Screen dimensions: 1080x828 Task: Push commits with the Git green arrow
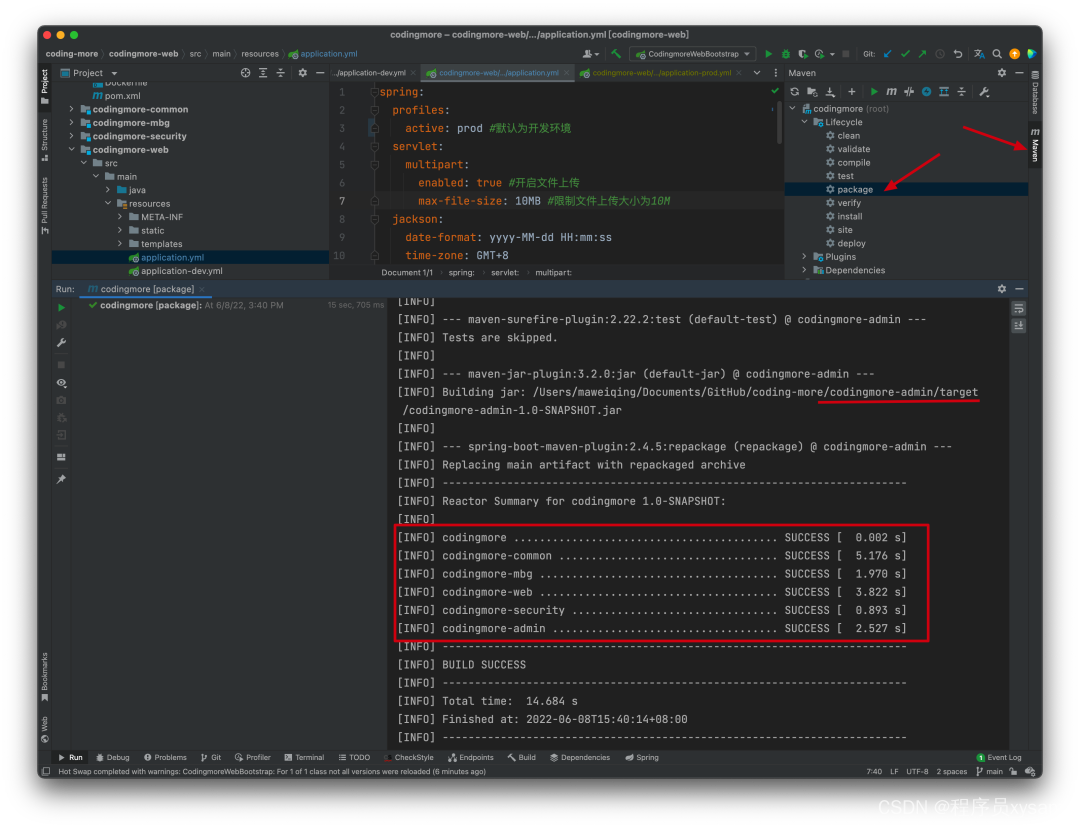coord(922,54)
